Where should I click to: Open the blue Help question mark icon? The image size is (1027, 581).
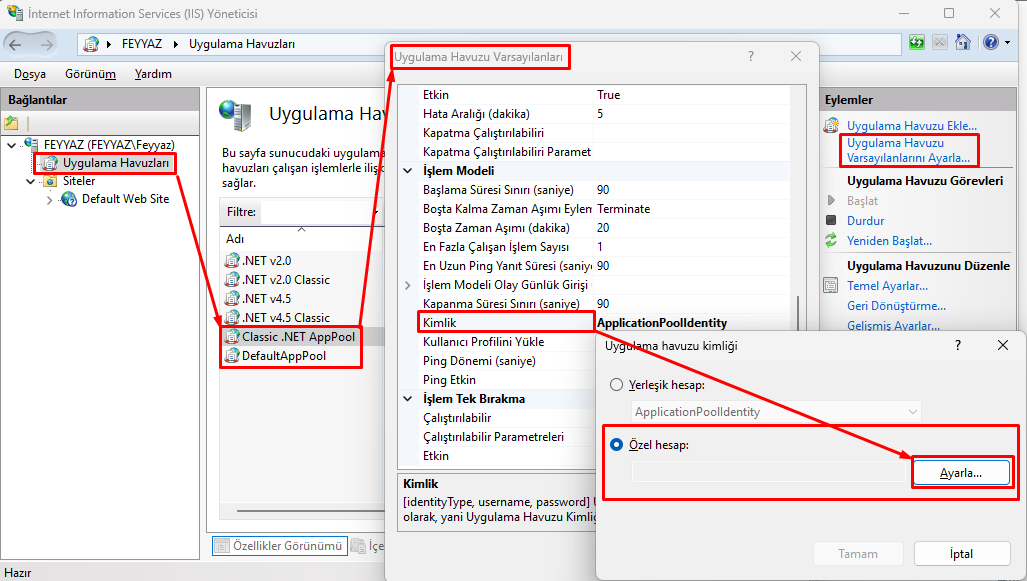pyautogui.click(x=989, y=43)
